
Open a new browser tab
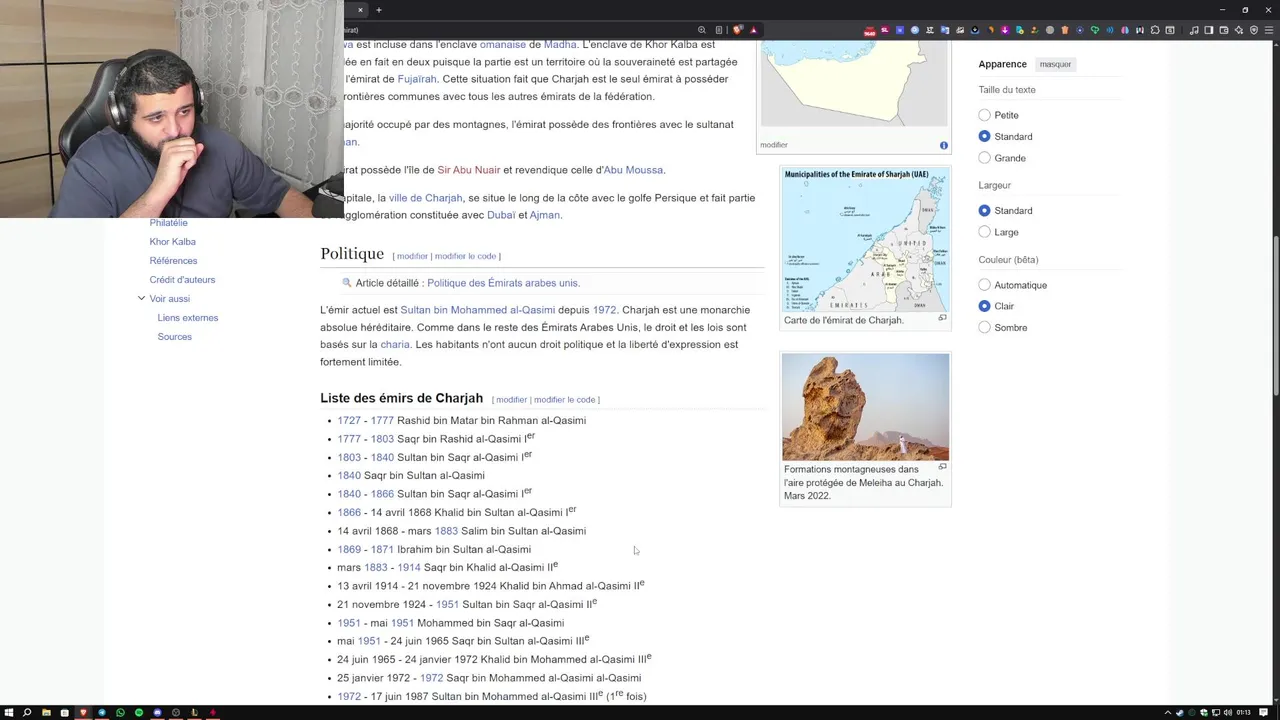pyautogui.click(x=378, y=10)
